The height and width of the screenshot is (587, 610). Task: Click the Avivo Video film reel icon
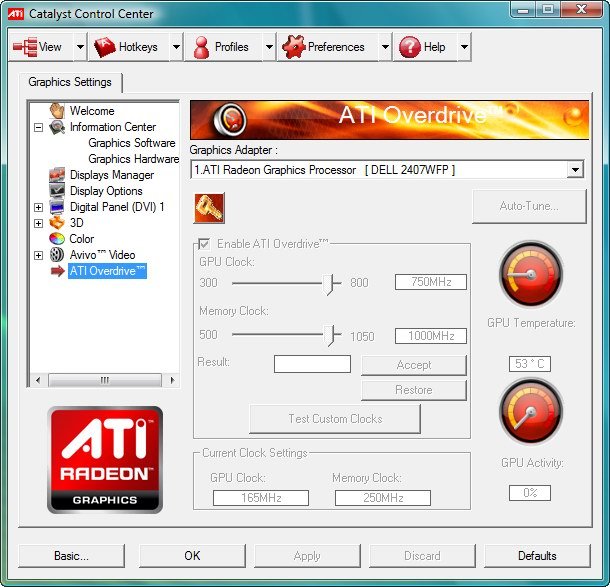57,255
